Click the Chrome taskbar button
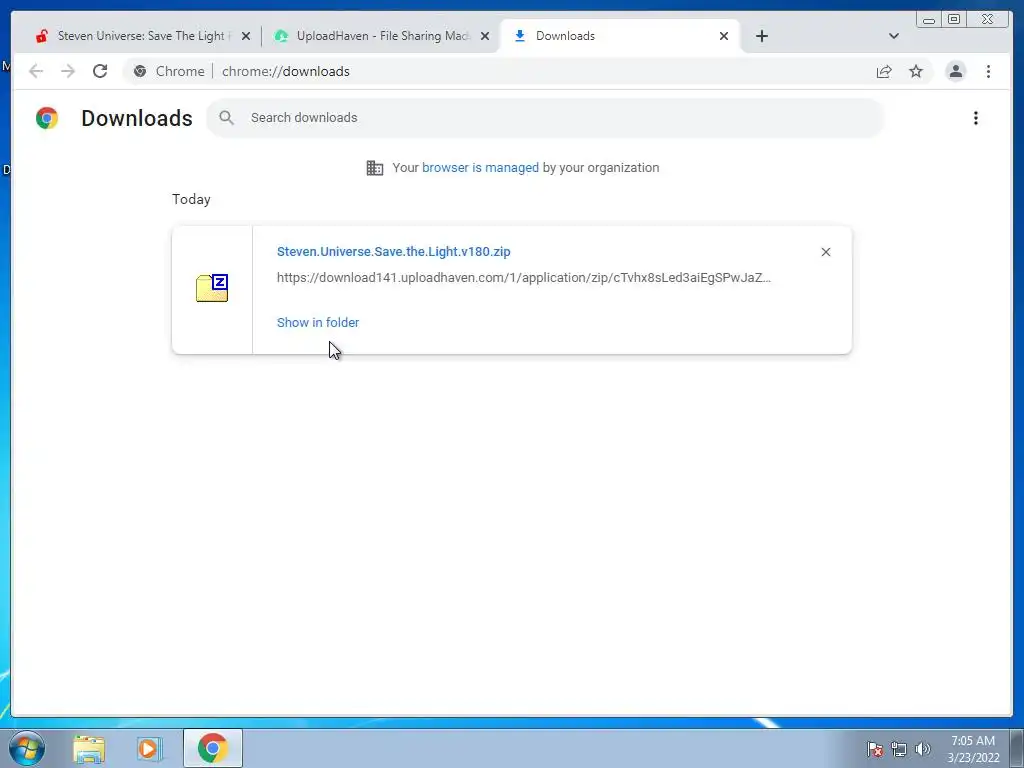The height and width of the screenshot is (768, 1024). click(212, 748)
